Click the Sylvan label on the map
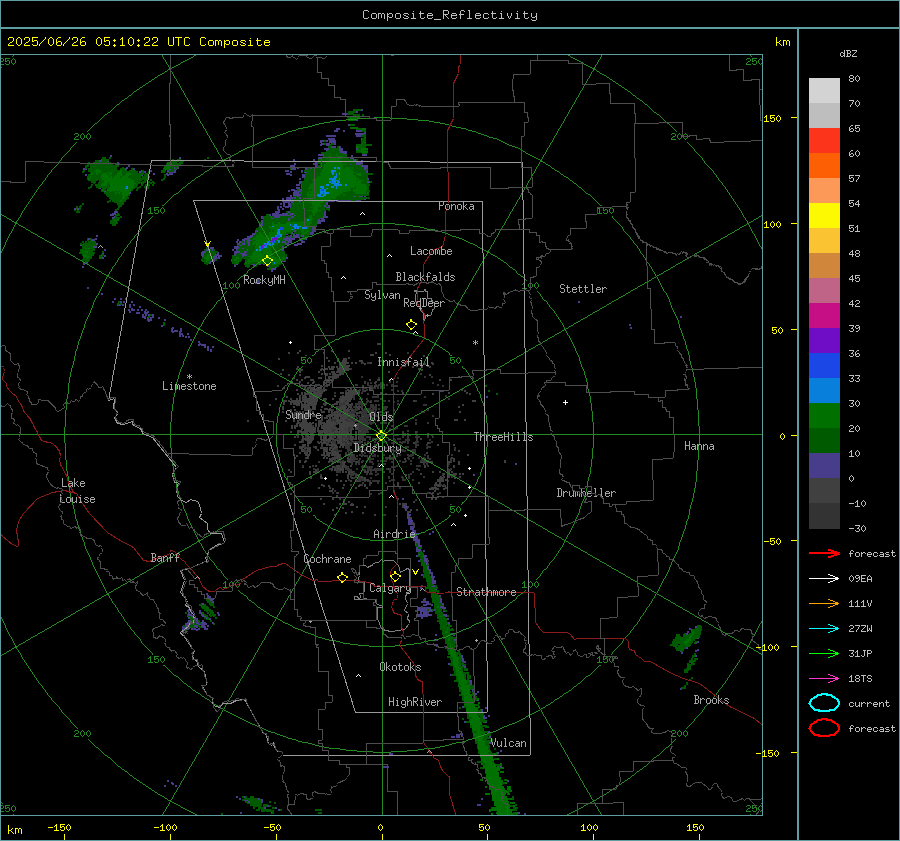The image size is (900, 841). (382, 296)
